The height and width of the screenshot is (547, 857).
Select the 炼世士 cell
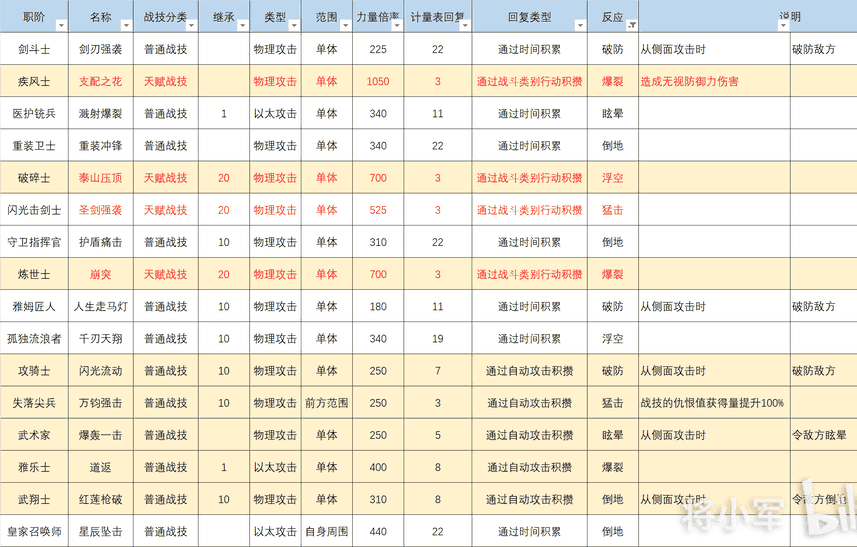click(34, 274)
